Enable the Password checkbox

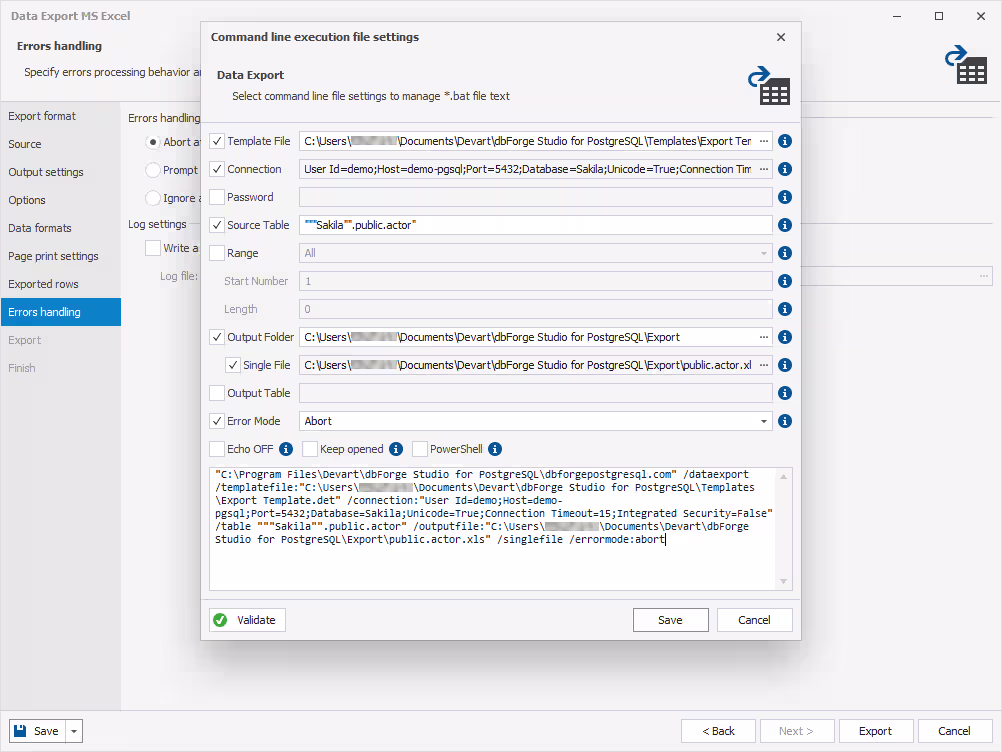coord(217,197)
